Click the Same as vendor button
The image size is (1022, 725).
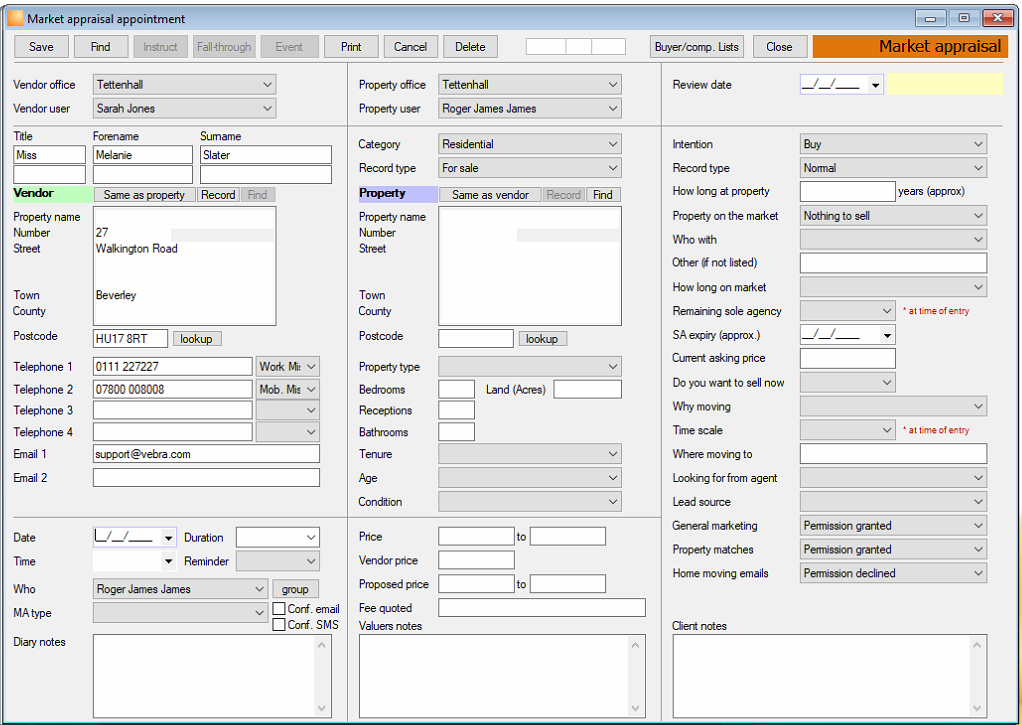[x=490, y=195]
